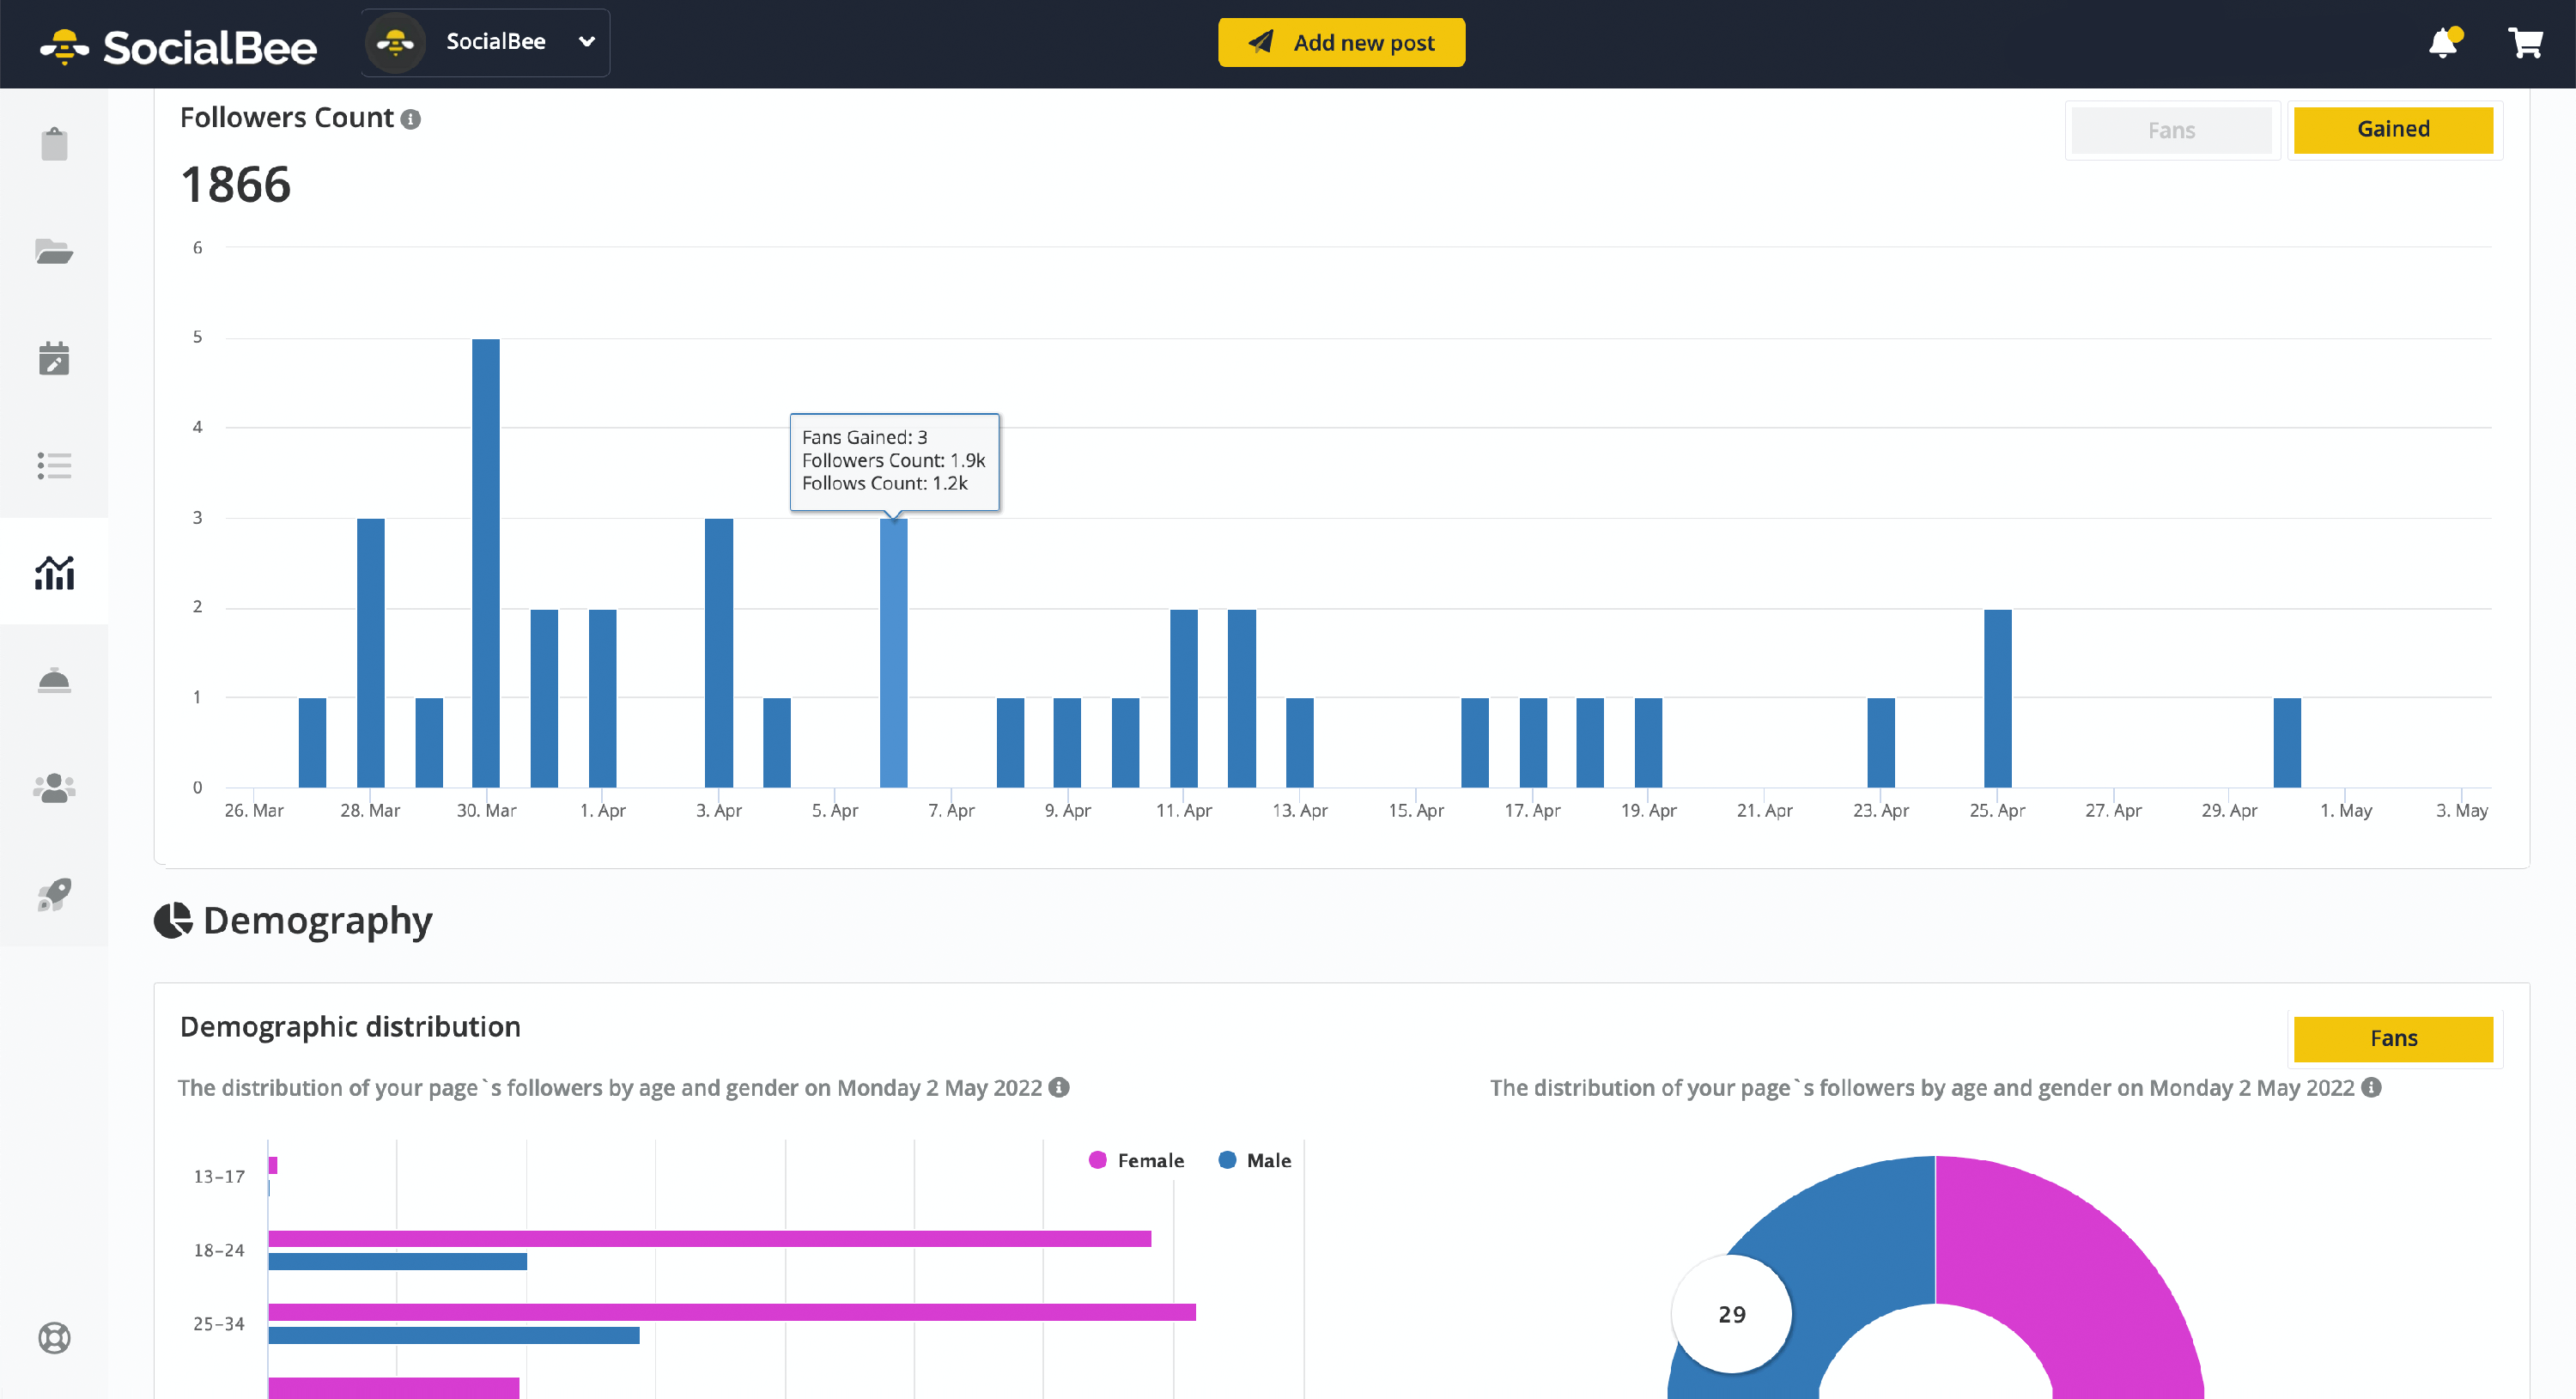Select the analytics chart sidebar icon
This screenshot has width=2576, height=1399.
coord(54,572)
